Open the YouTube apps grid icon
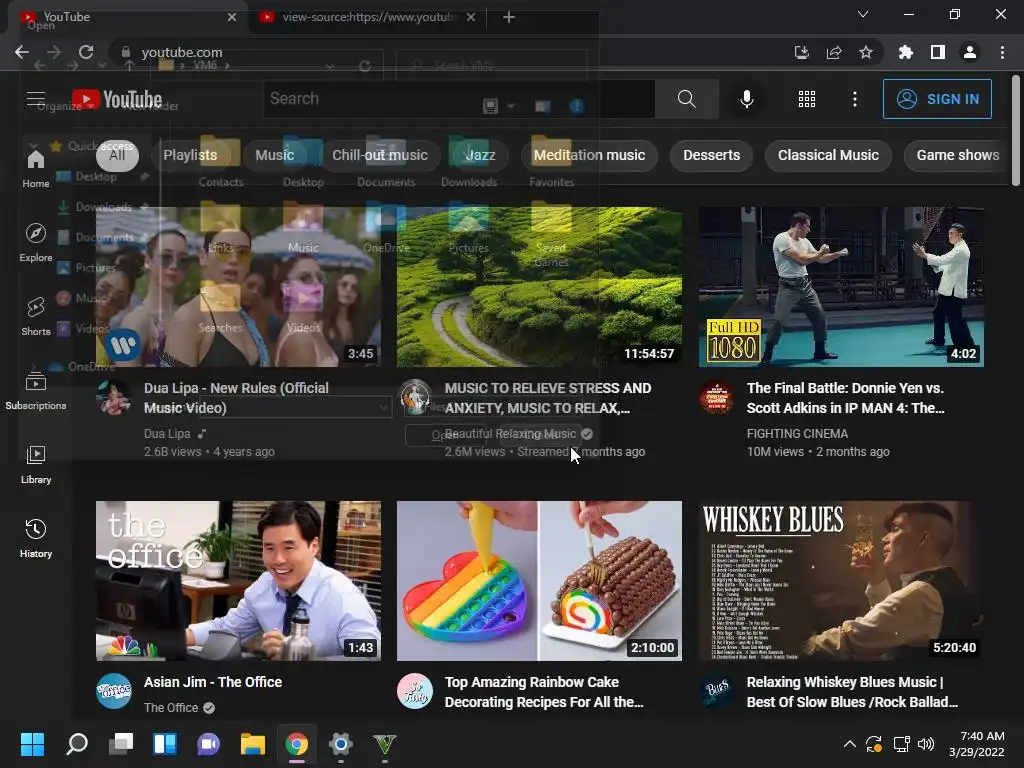The width and height of the screenshot is (1024, 768). [807, 99]
